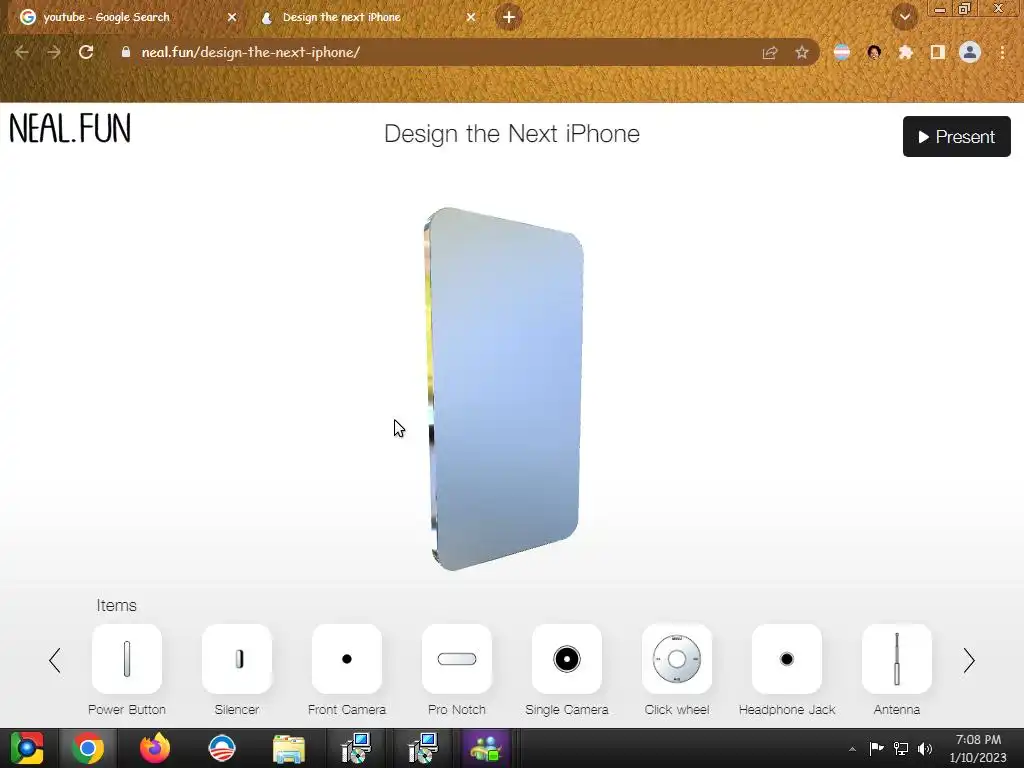Open the round O-logo taskbar app
Viewport: 1024px width, 768px height.
pos(221,748)
